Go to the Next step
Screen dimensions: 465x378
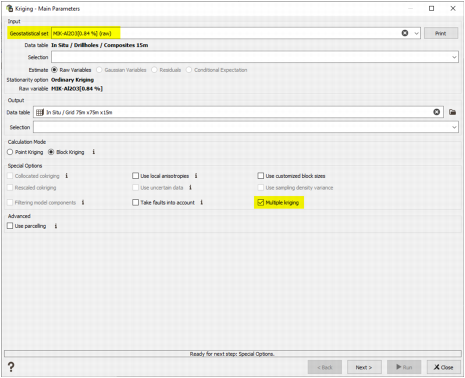(x=364, y=367)
